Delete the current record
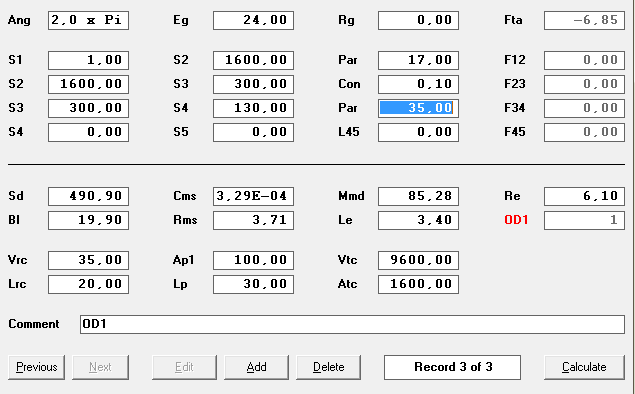This screenshot has width=635, height=394. 328,367
